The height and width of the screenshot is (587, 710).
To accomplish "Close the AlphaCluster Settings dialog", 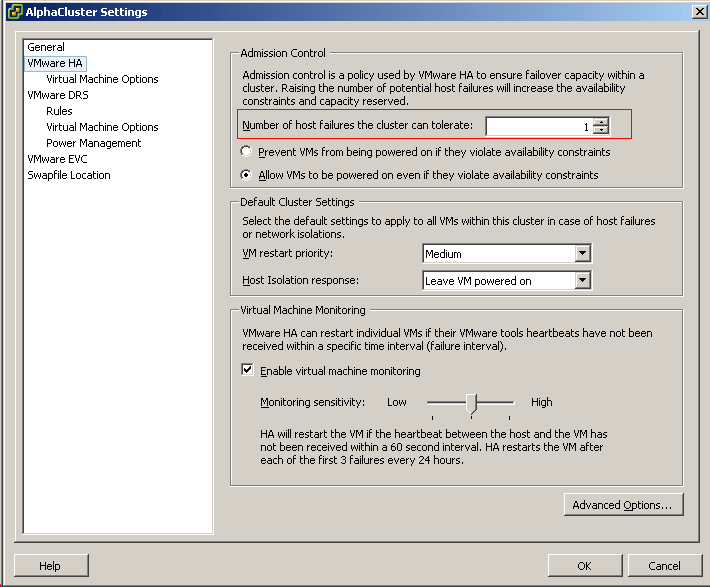I will pos(697,12).
